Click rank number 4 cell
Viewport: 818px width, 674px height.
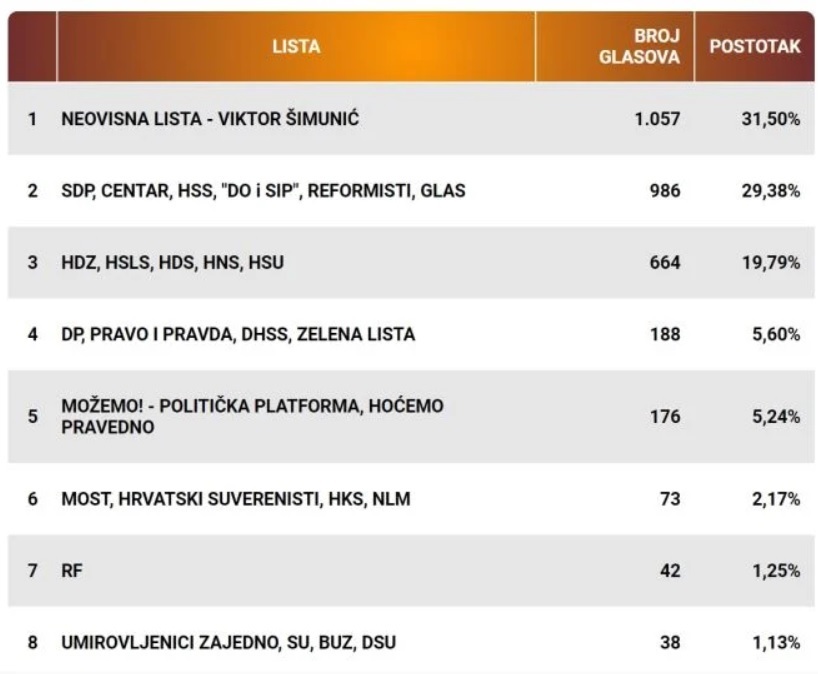pyautogui.click(x=32, y=334)
